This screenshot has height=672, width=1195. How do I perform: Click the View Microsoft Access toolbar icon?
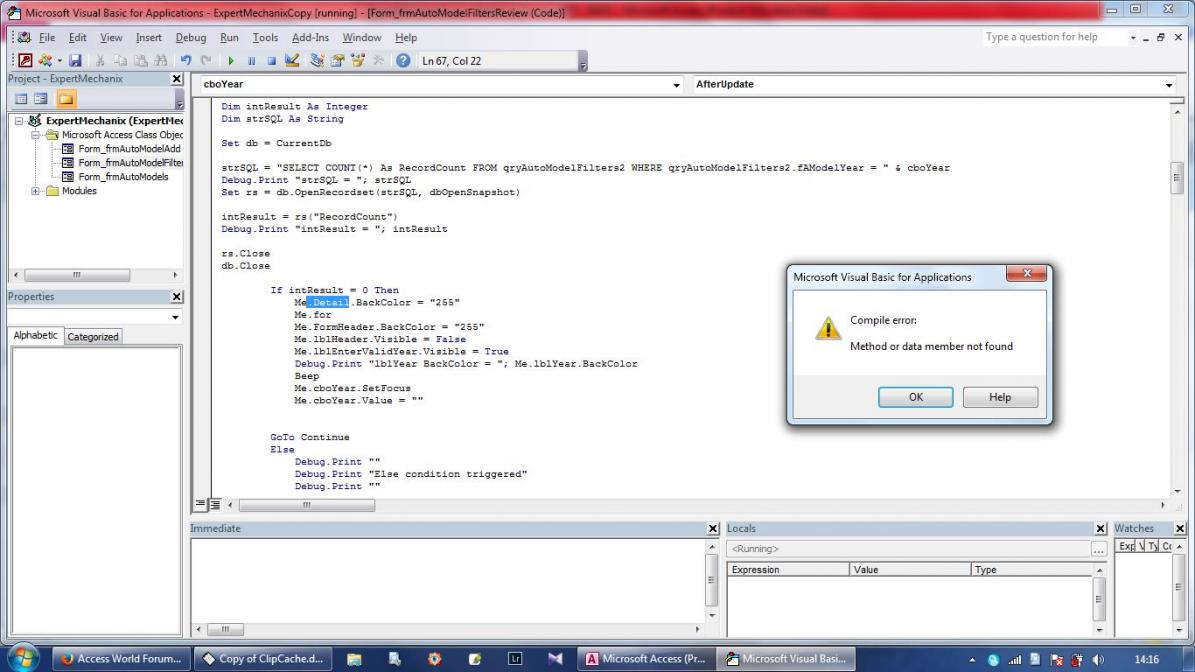pos(25,61)
